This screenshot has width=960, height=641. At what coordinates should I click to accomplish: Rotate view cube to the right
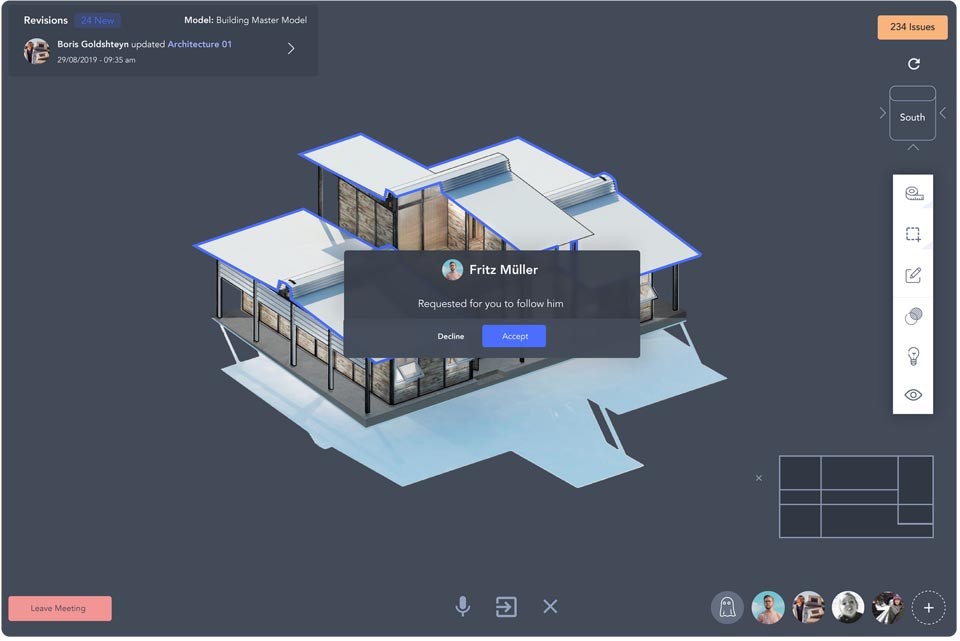tap(943, 113)
